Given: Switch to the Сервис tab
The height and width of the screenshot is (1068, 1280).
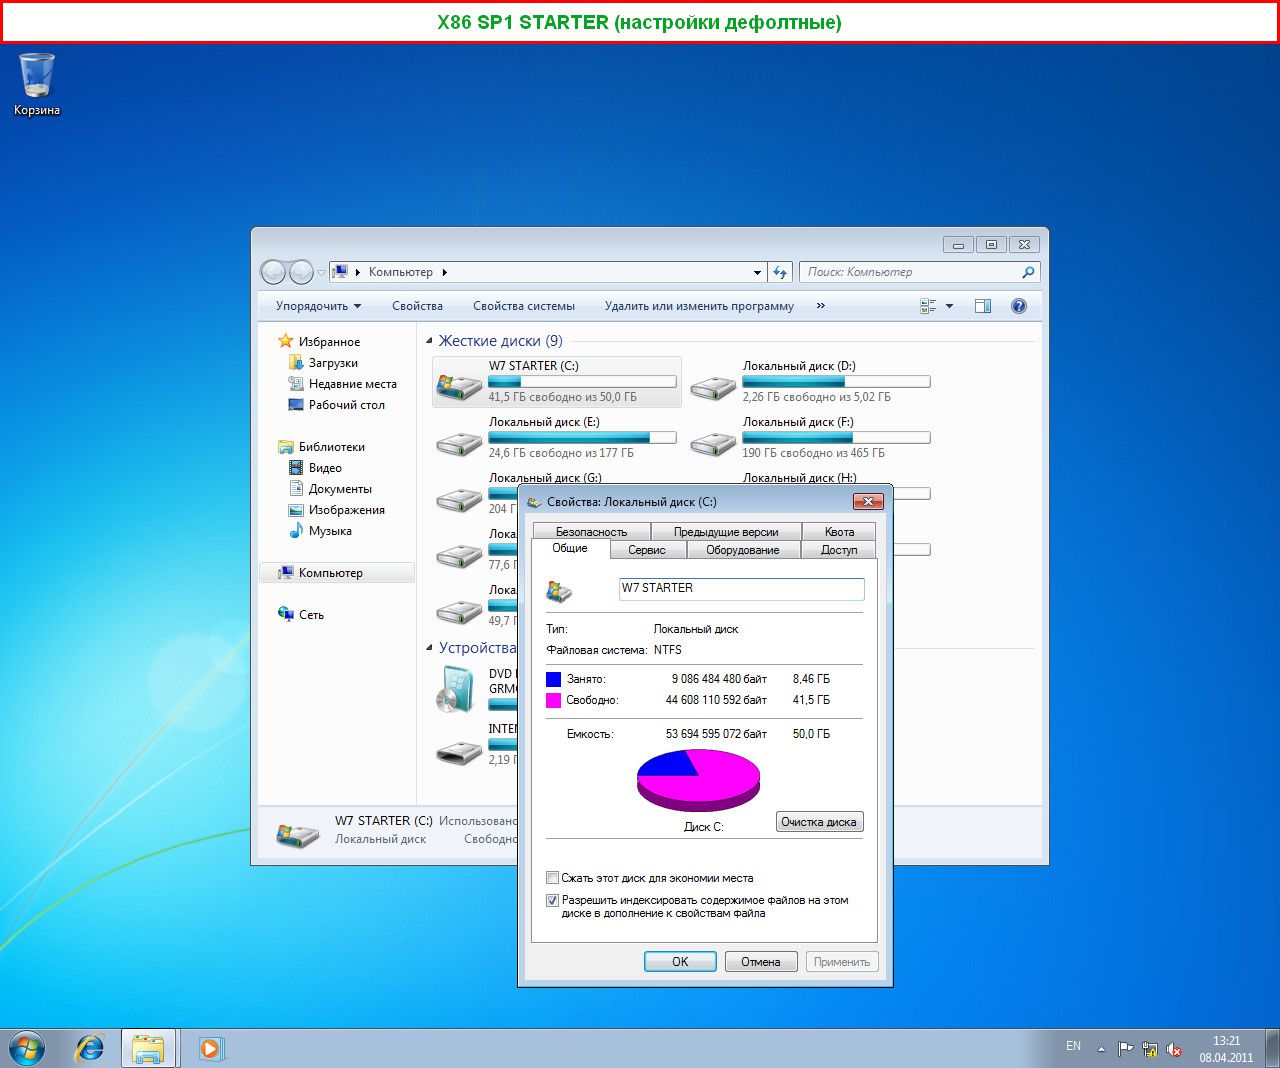Looking at the screenshot, I should pyautogui.click(x=647, y=550).
